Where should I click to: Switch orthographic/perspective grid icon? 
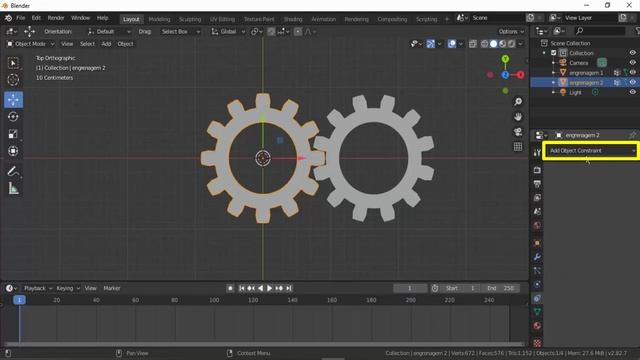pos(518,147)
